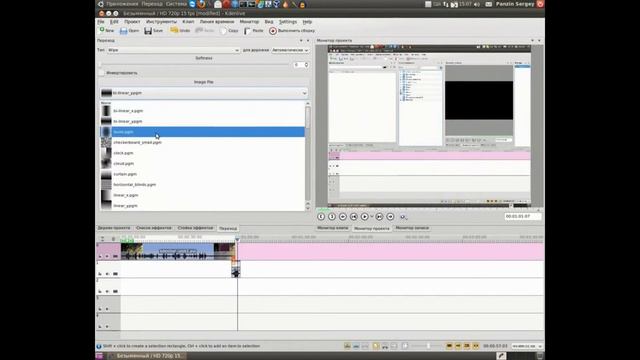Switch to Монитор клипа tab
This screenshot has height=360, width=640.
coord(333,228)
